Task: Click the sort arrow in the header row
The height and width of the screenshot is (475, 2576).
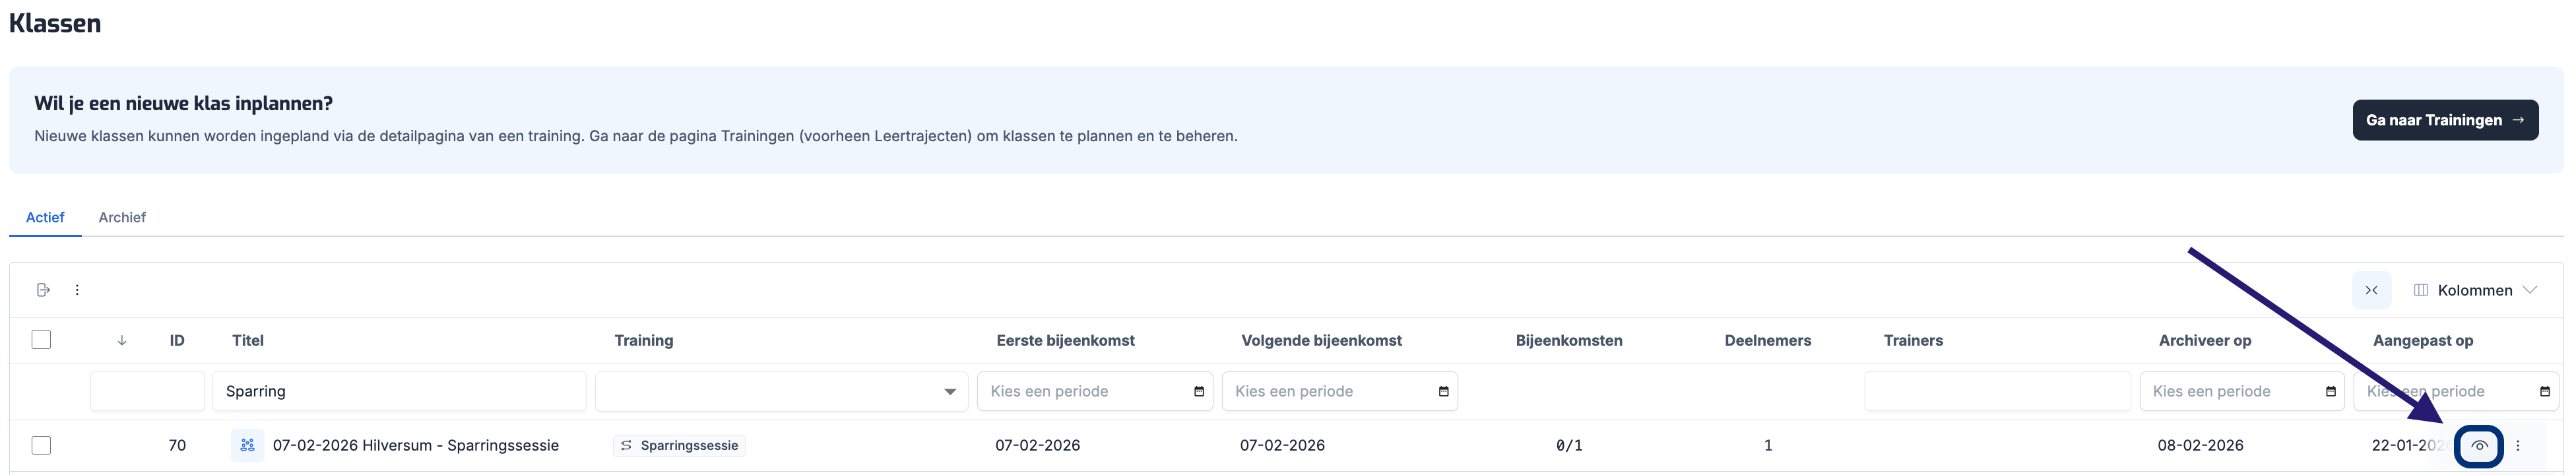Action: click(122, 341)
